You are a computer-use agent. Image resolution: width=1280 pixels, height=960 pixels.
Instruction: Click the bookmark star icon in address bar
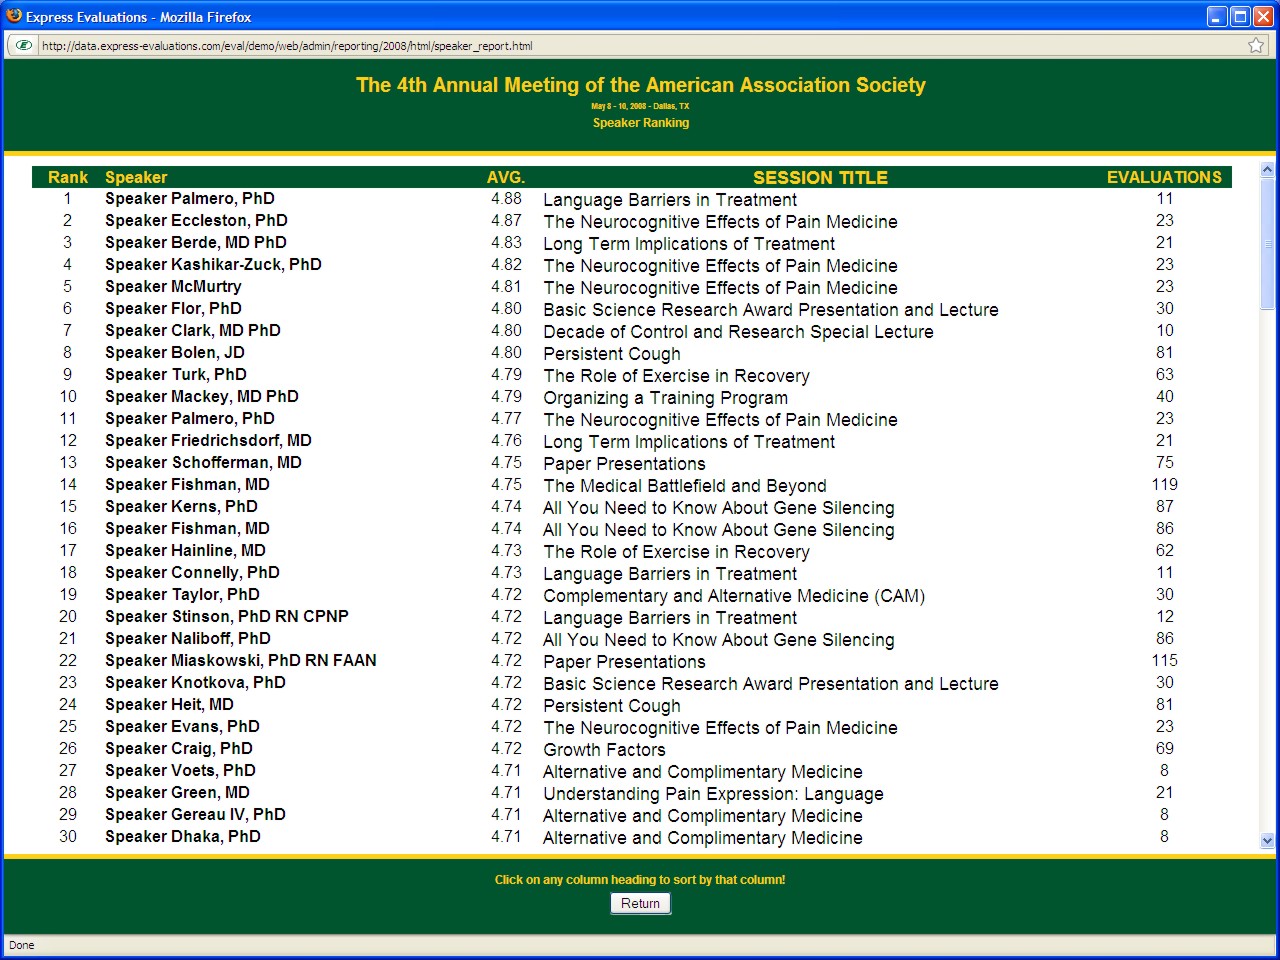[1256, 45]
